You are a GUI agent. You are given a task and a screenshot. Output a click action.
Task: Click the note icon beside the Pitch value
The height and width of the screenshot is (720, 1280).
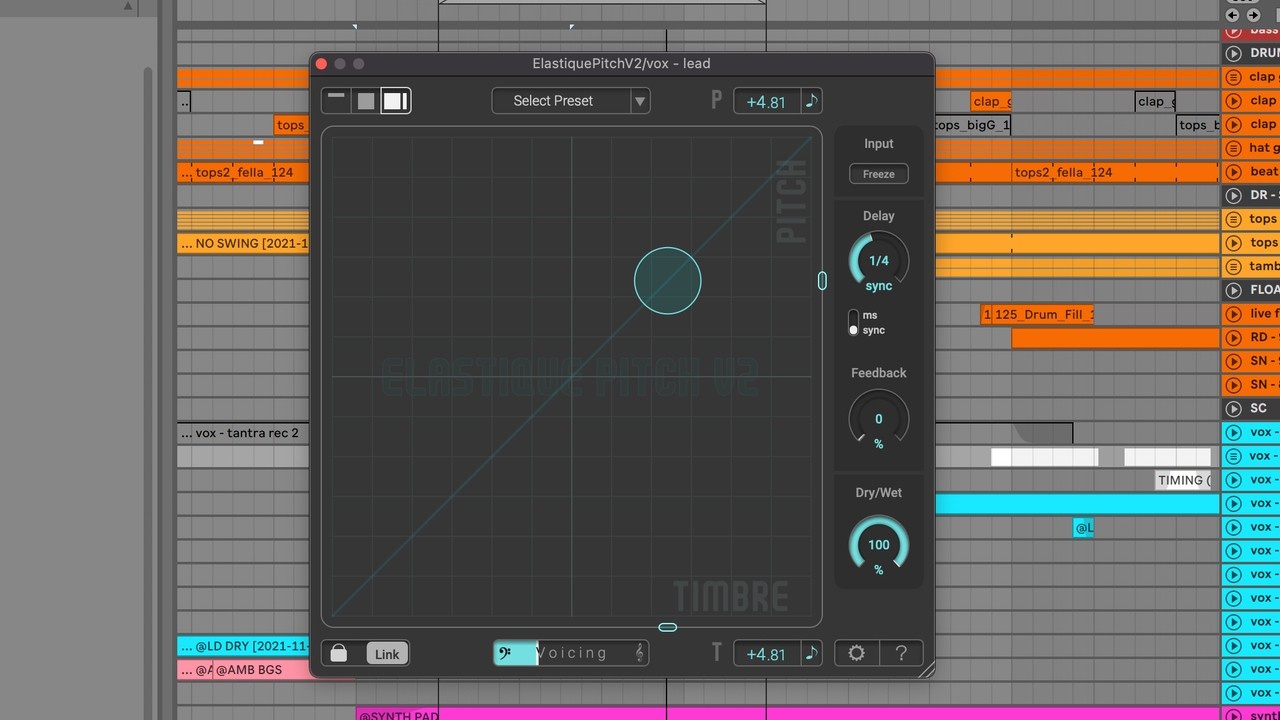(811, 101)
